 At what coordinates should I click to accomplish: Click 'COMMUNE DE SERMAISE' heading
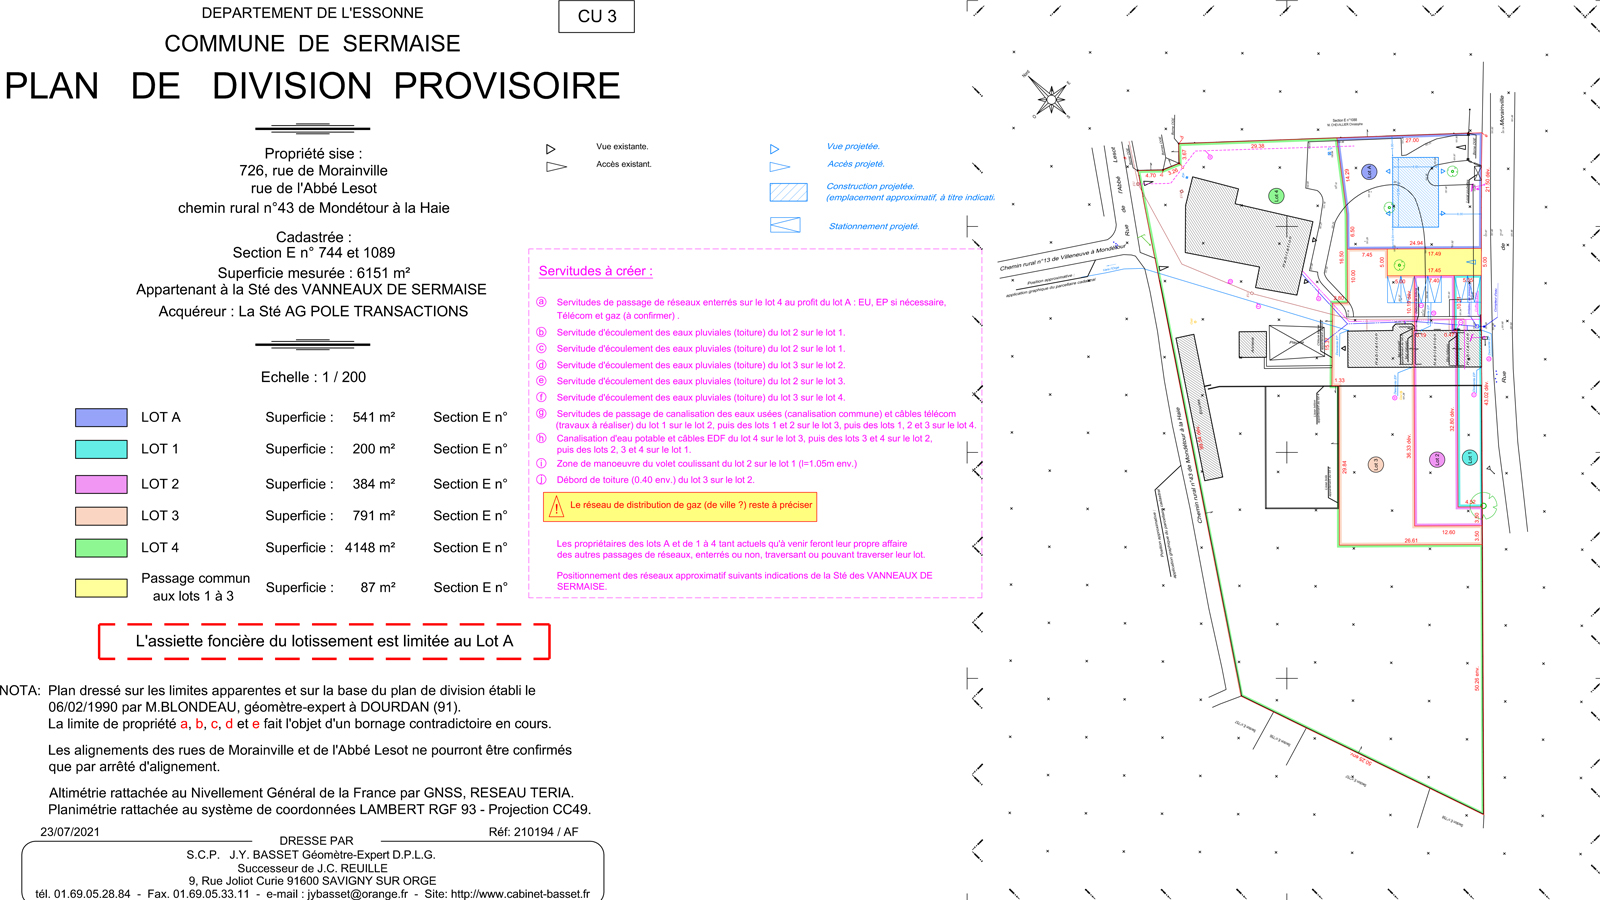click(312, 44)
